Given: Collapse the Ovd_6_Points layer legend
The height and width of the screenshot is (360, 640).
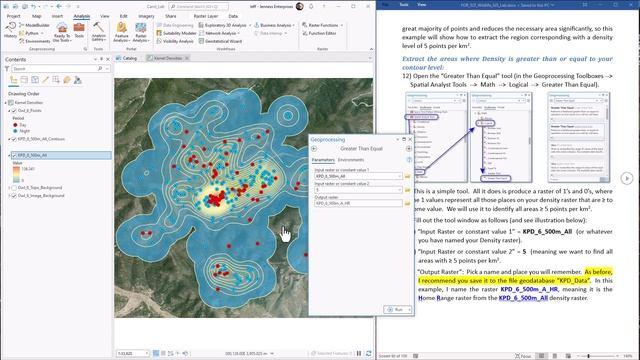Looking at the screenshot, I should click(9, 111).
